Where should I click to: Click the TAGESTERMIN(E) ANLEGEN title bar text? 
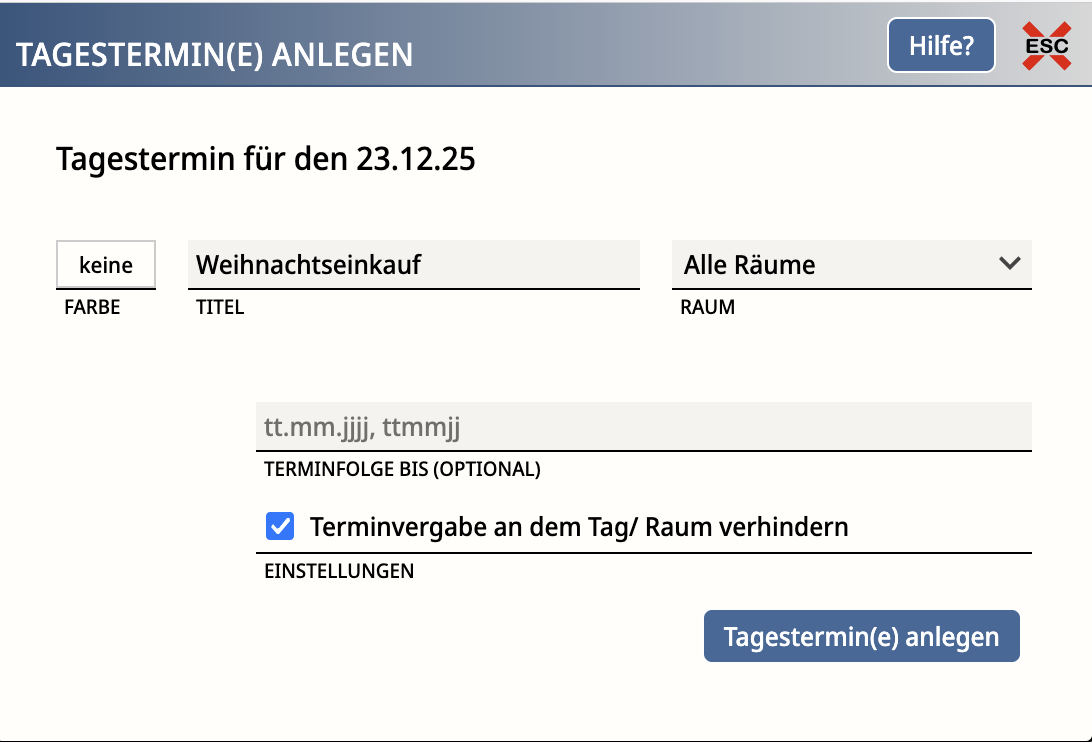[215, 54]
